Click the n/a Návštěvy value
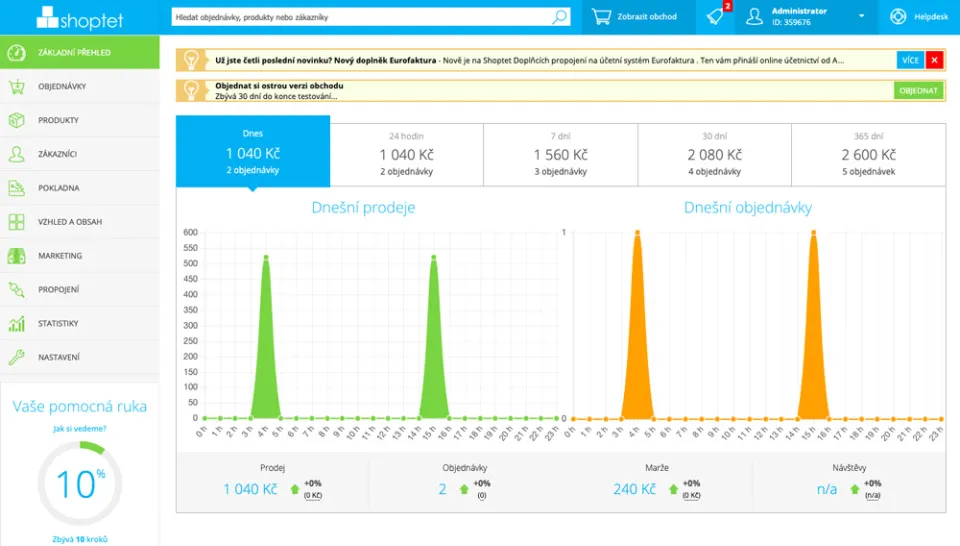960x546 pixels. [827, 489]
